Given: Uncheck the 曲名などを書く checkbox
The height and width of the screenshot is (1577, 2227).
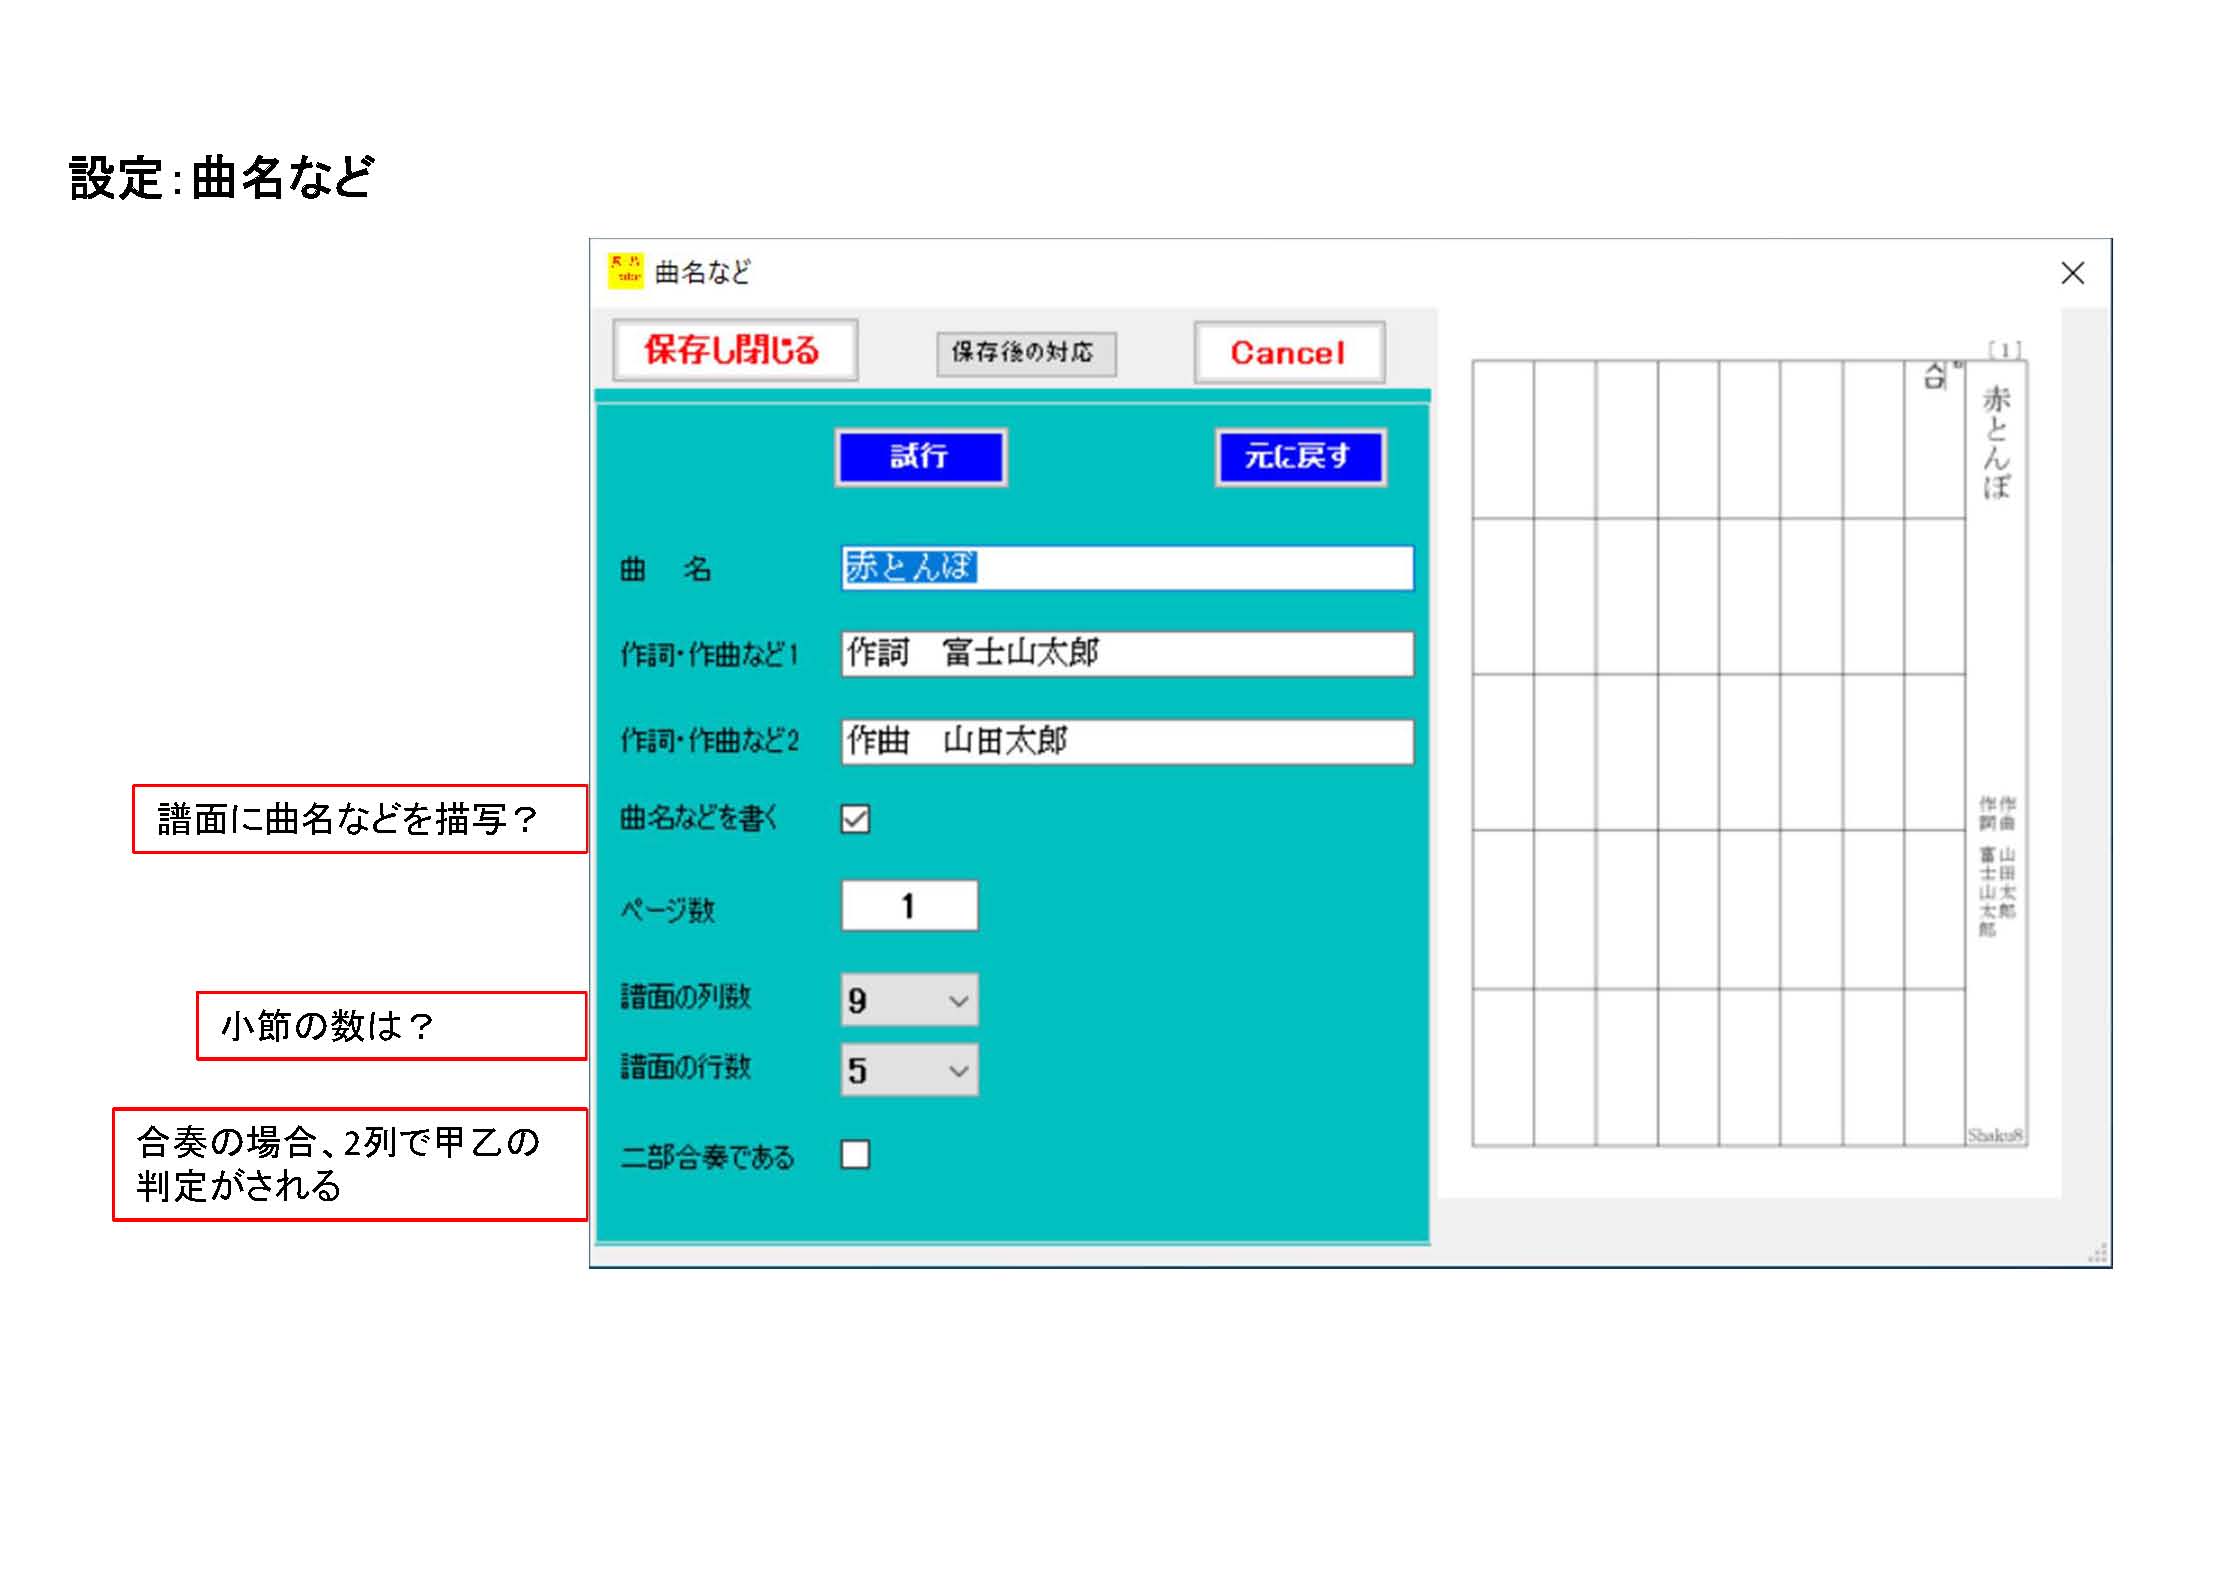Looking at the screenshot, I should pos(855,819).
